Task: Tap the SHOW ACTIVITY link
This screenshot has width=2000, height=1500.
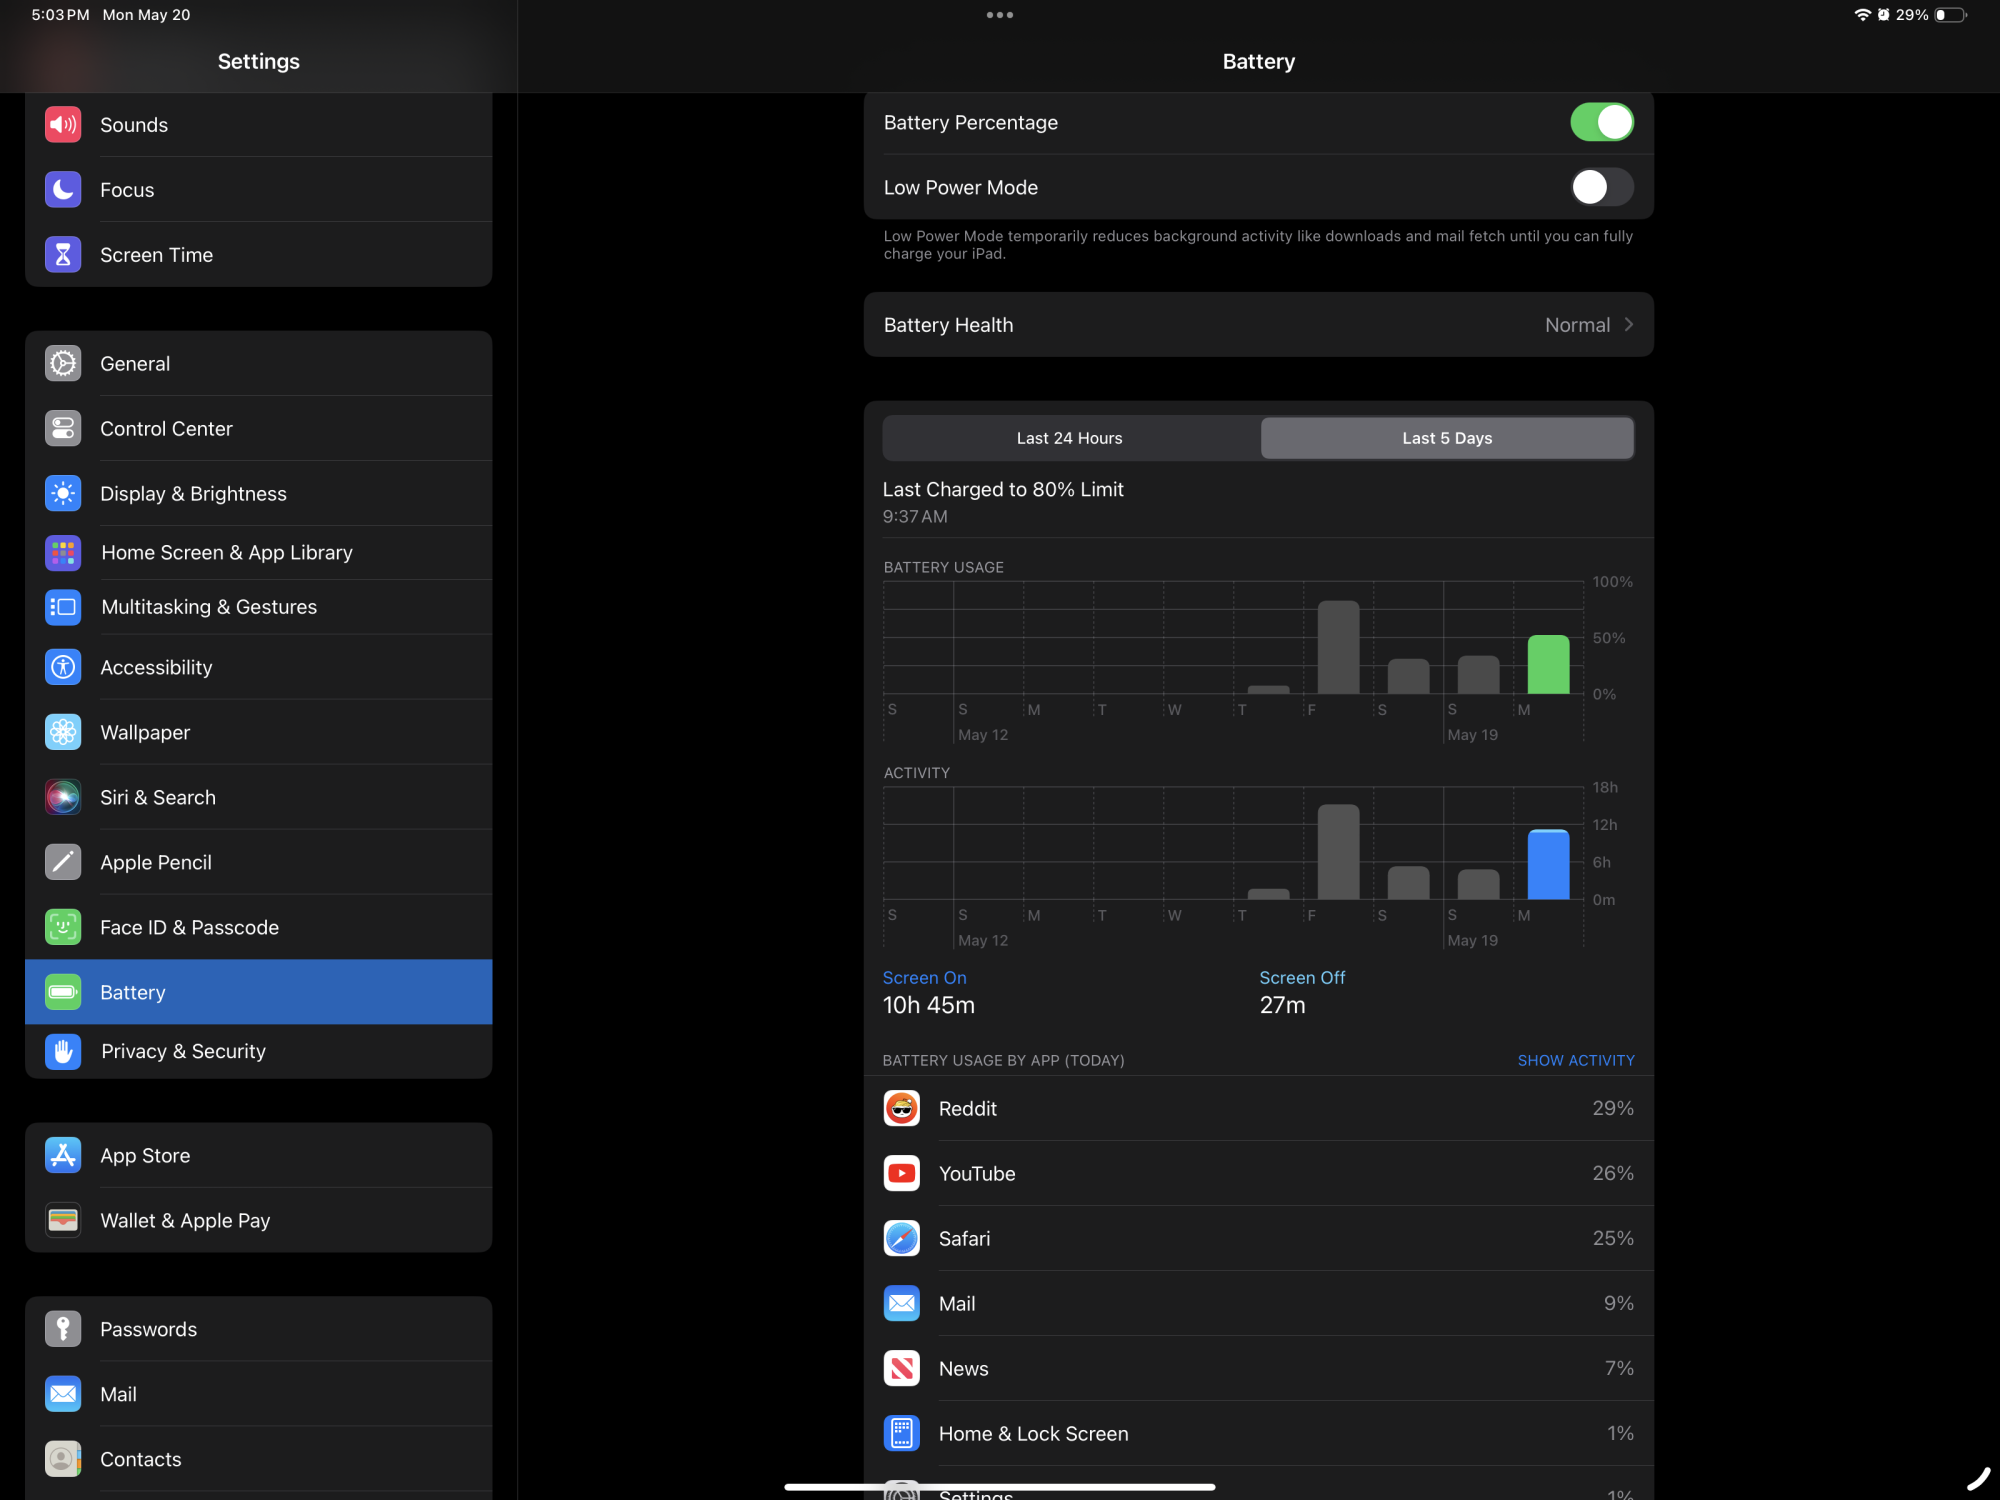Action: (1575, 1060)
